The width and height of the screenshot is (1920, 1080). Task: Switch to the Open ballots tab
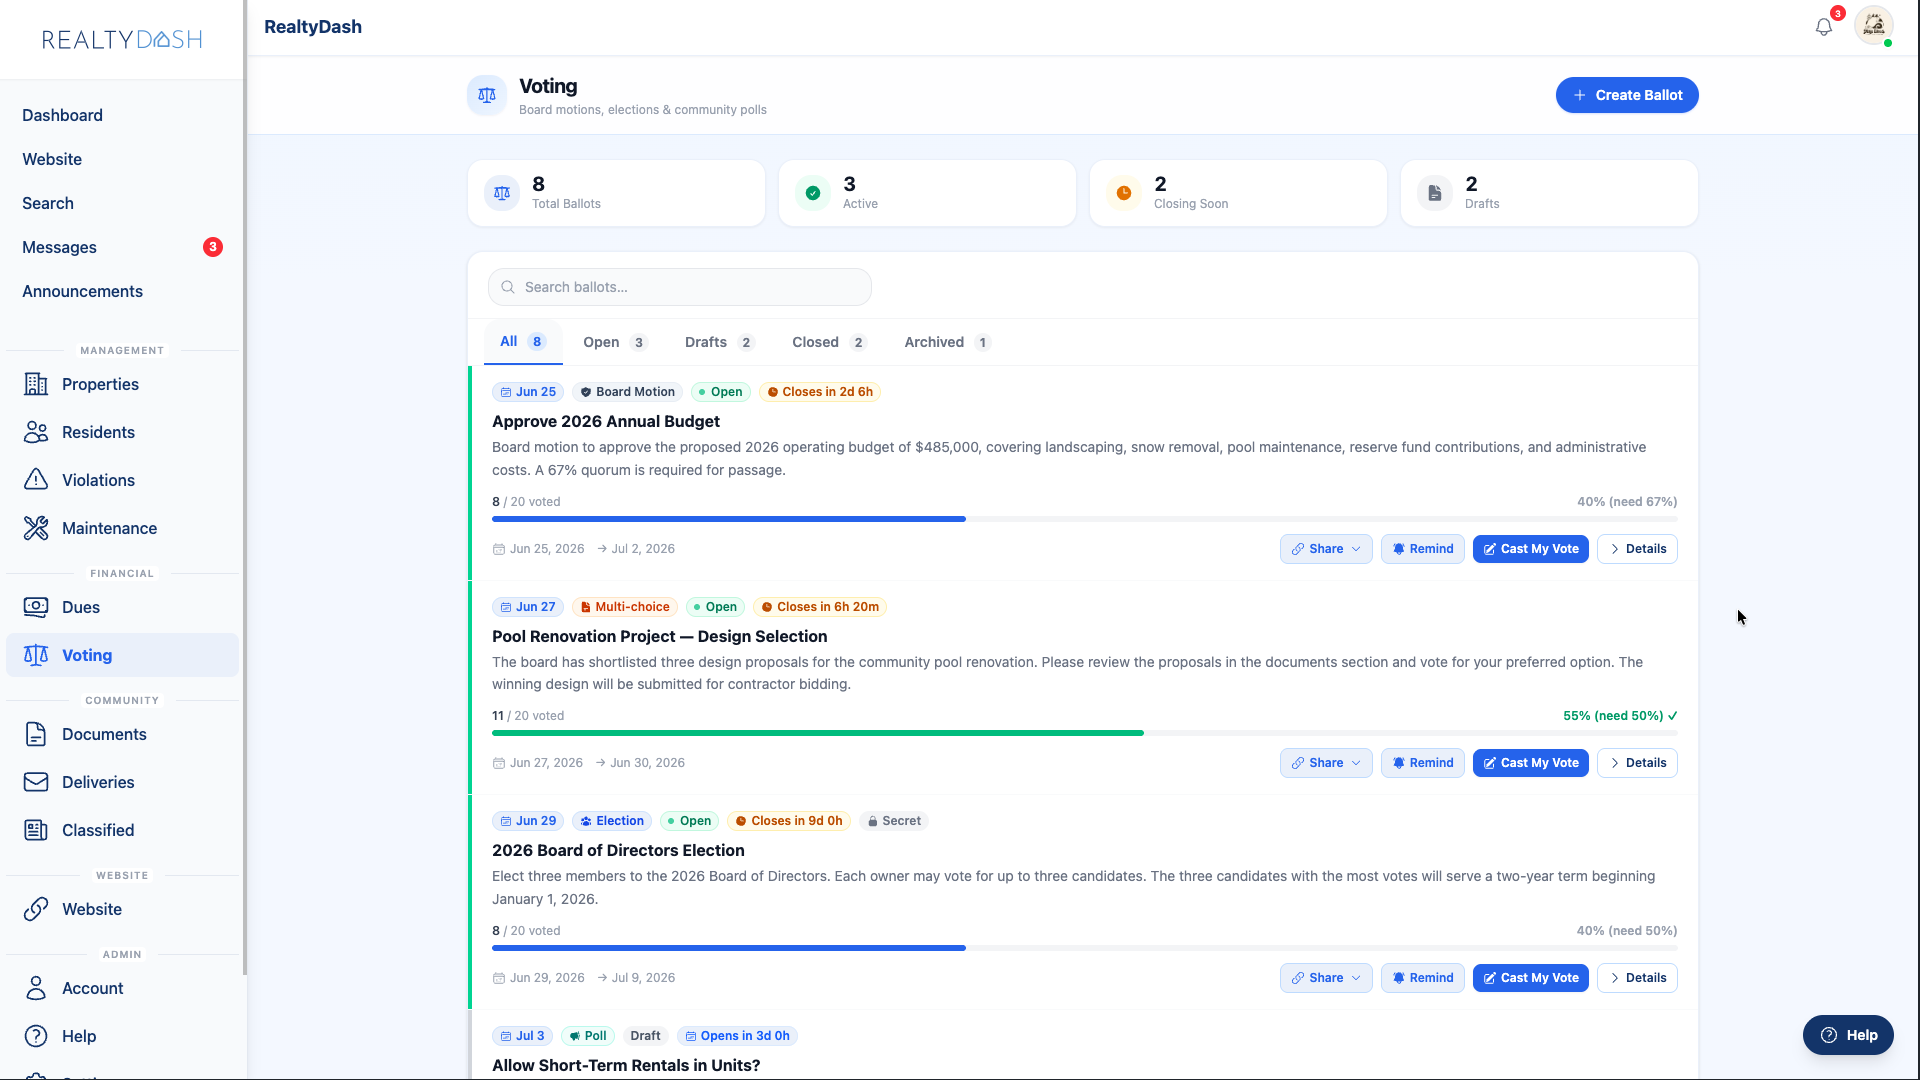(615, 342)
